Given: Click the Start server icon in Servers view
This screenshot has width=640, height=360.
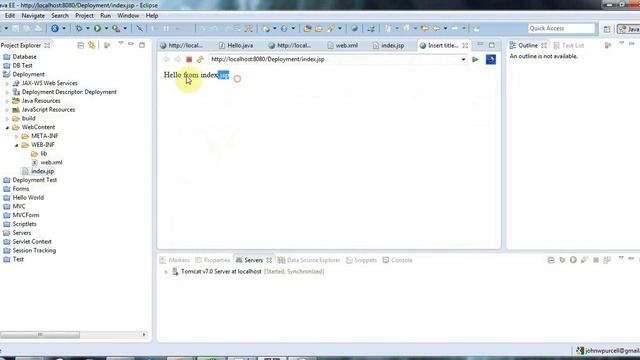Looking at the screenshot, I should pos(573,260).
